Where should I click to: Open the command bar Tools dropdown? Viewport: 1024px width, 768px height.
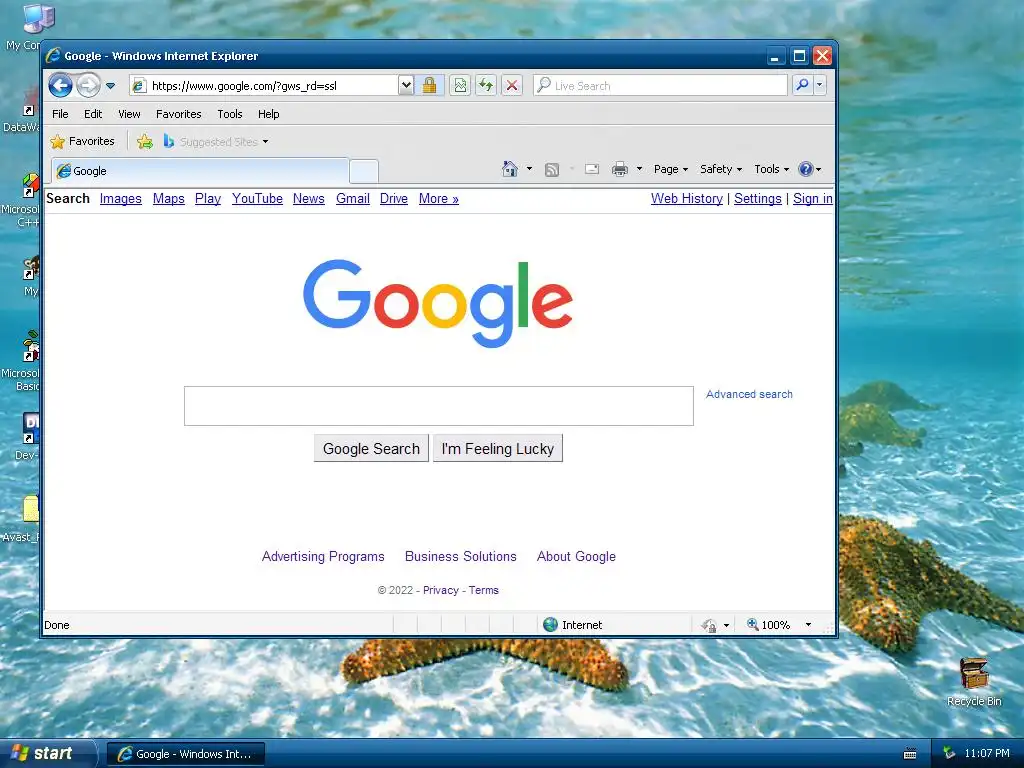click(x=771, y=169)
